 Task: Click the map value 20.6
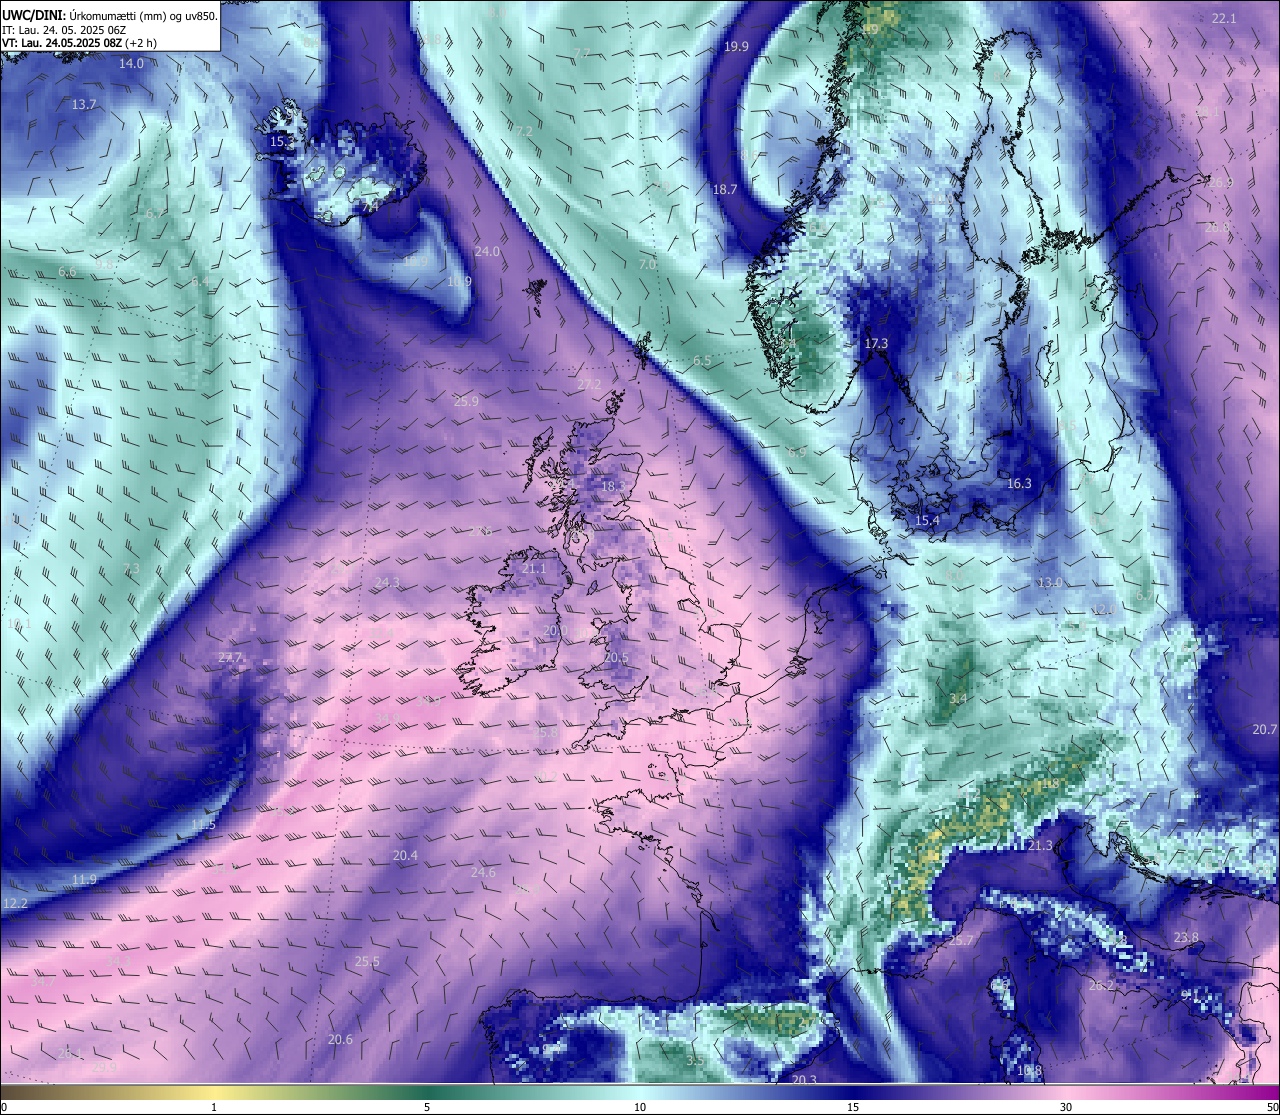340,1039
